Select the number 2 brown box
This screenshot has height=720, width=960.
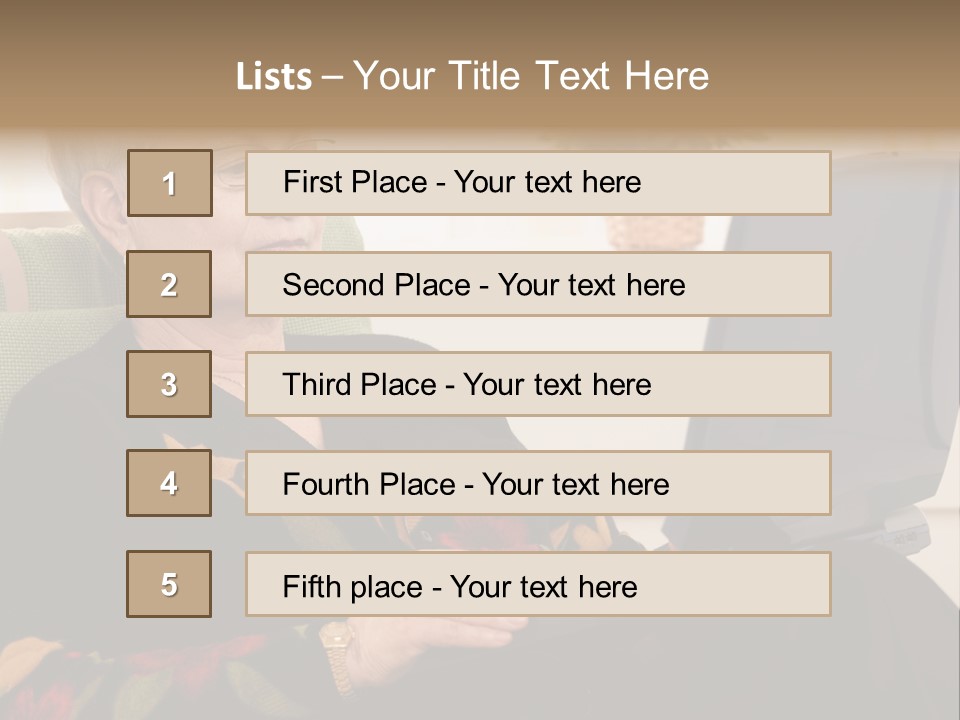point(169,284)
